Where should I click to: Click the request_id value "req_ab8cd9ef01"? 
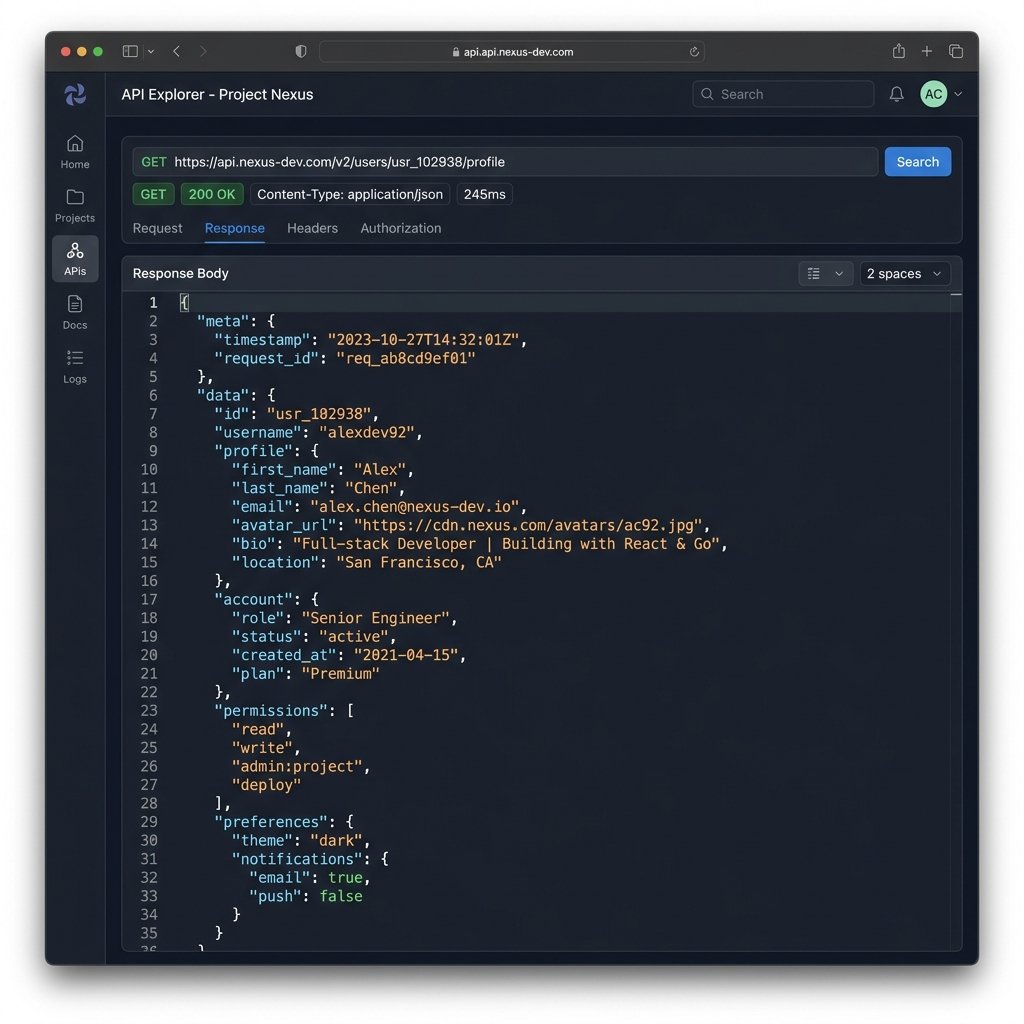(x=406, y=359)
